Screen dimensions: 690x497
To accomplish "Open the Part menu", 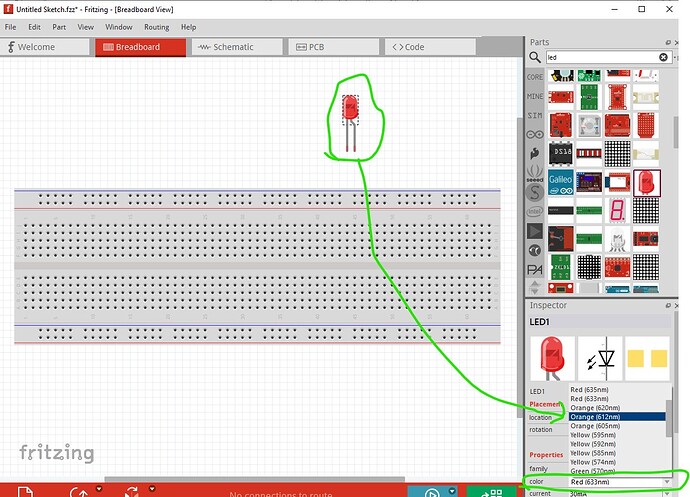I will [x=59, y=27].
